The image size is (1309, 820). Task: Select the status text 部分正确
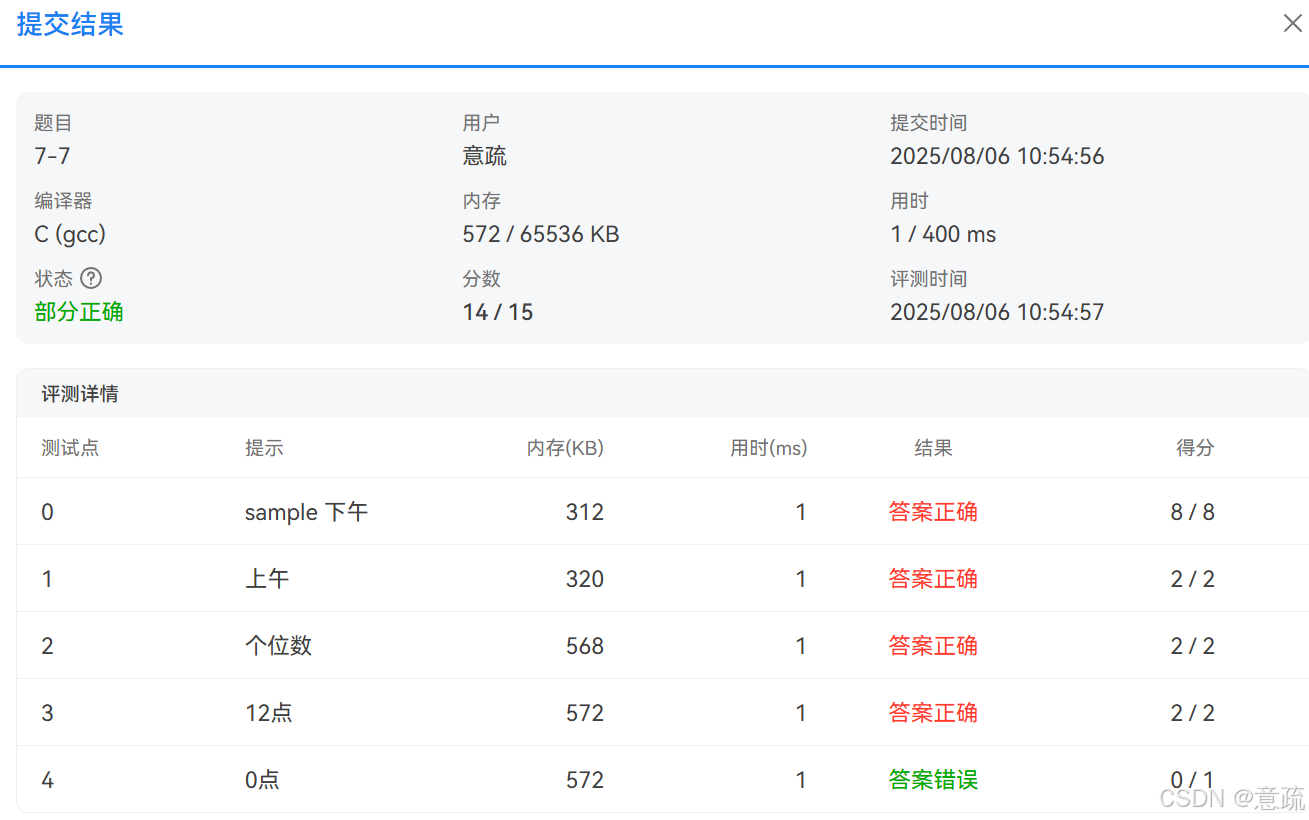tap(79, 312)
